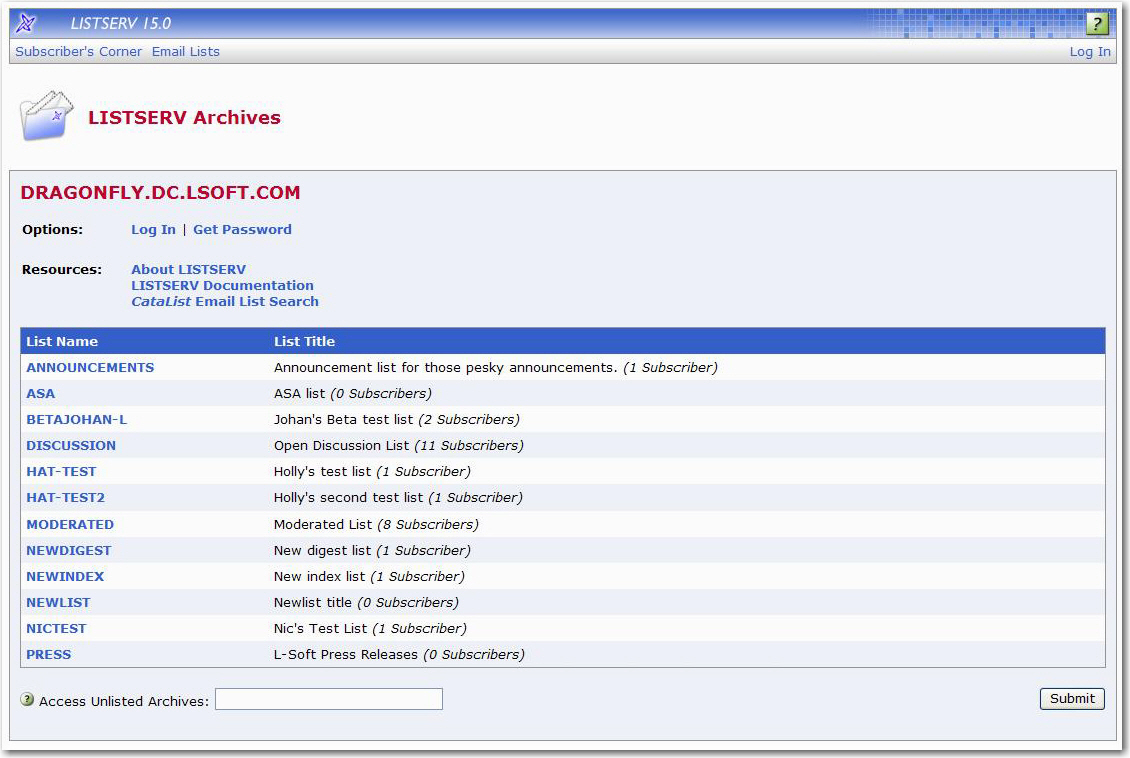Click the LISTSERV Archives page title

click(x=184, y=117)
